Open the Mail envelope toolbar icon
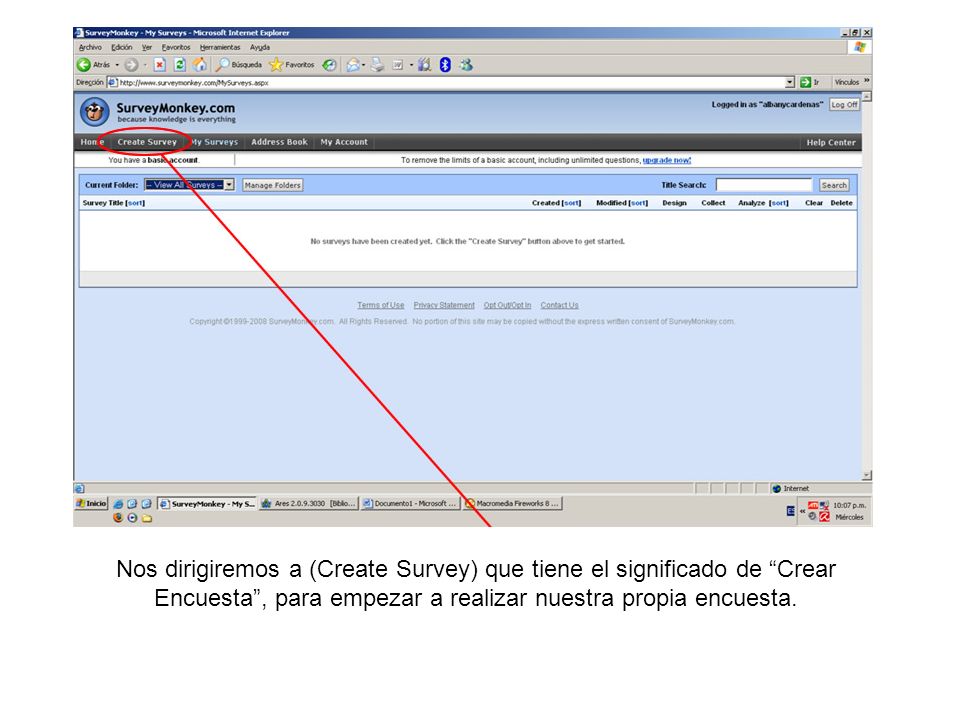Image resolution: width=960 pixels, height=720 pixels. point(353,65)
